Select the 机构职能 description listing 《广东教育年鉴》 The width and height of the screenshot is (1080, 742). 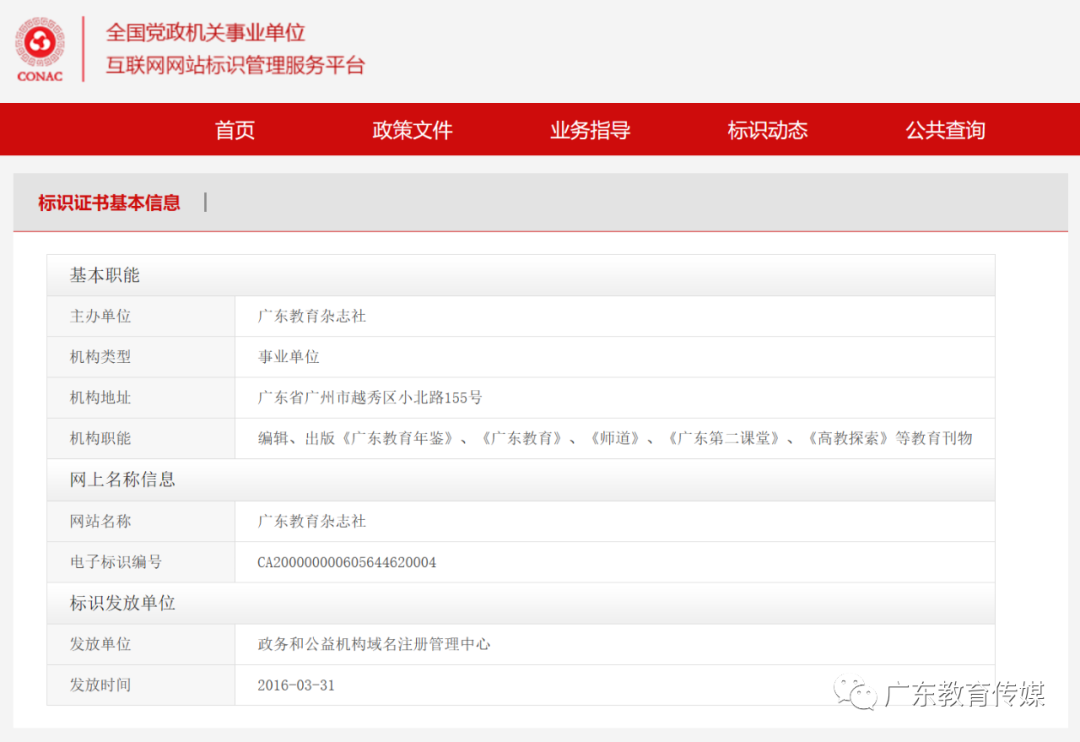coord(615,438)
